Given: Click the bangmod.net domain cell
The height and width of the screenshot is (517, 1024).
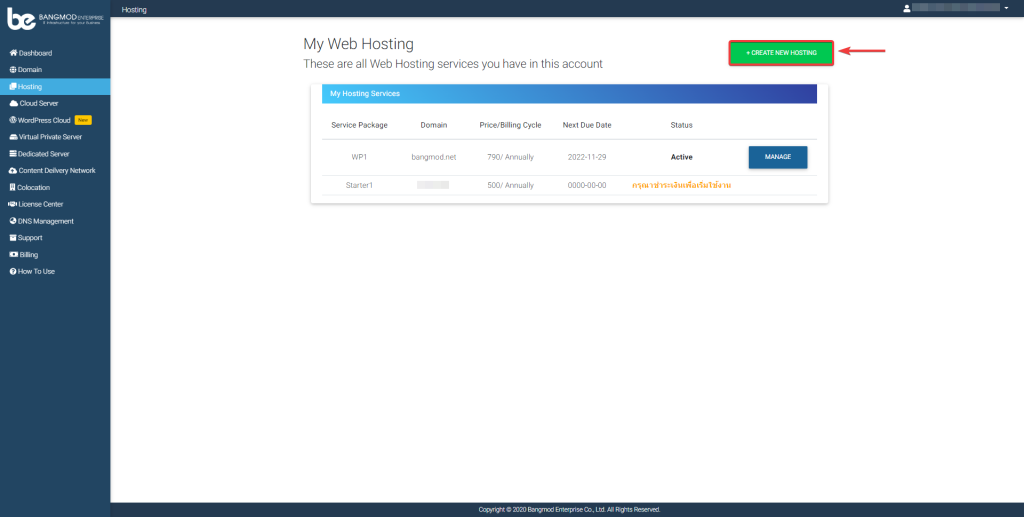Looking at the screenshot, I should coord(434,157).
